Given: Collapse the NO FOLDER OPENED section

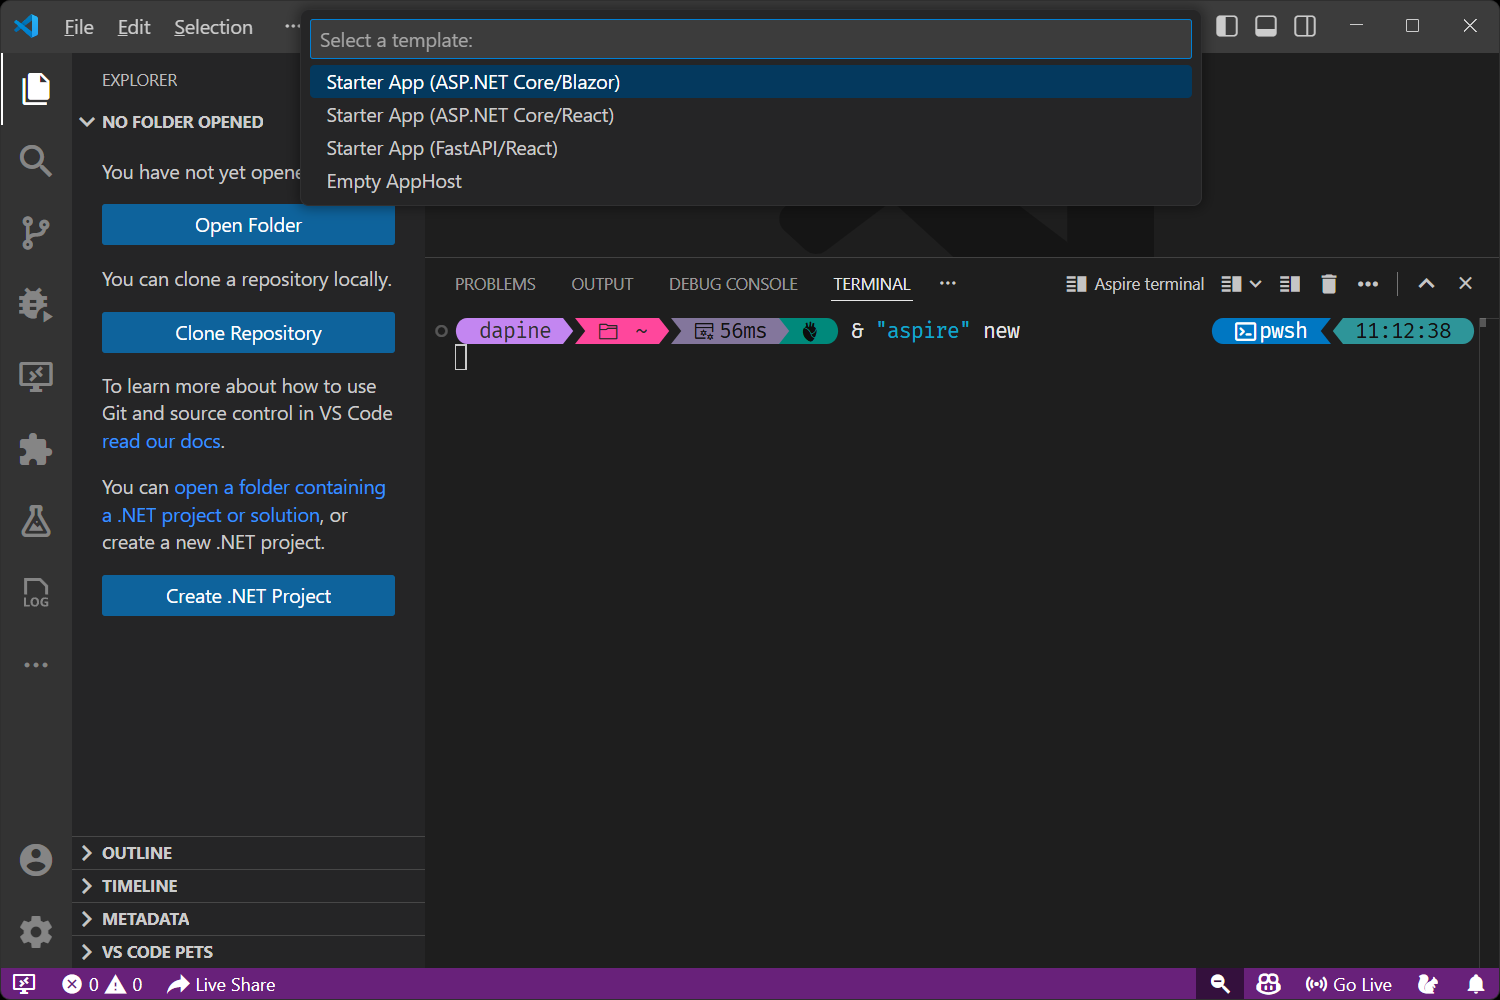Looking at the screenshot, I should click(86, 121).
